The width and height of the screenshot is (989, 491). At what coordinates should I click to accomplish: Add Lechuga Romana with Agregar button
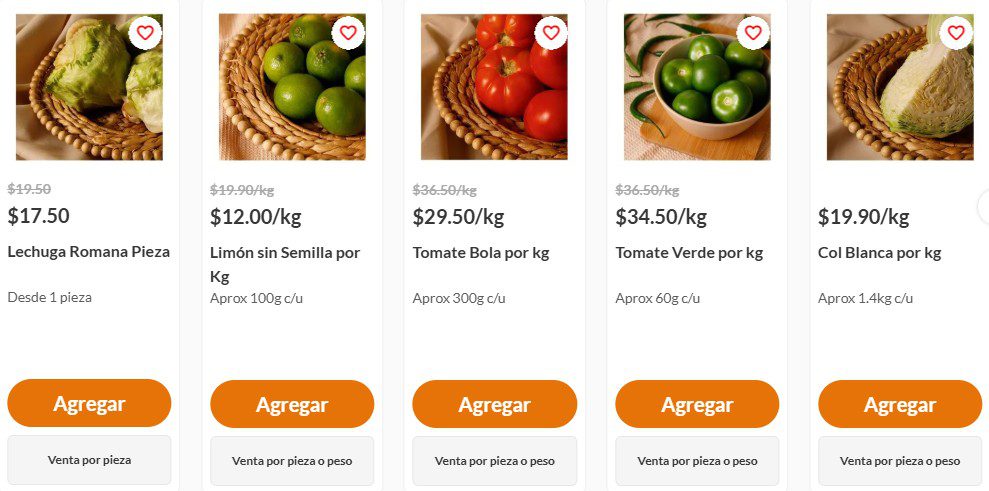(89, 403)
